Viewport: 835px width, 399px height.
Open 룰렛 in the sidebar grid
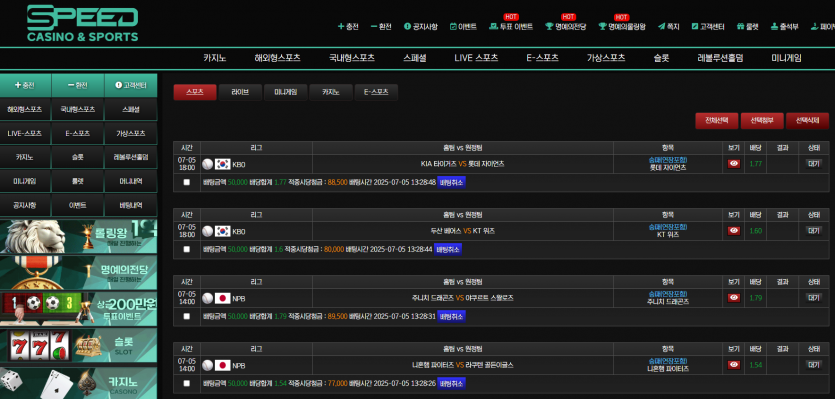click(x=78, y=181)
